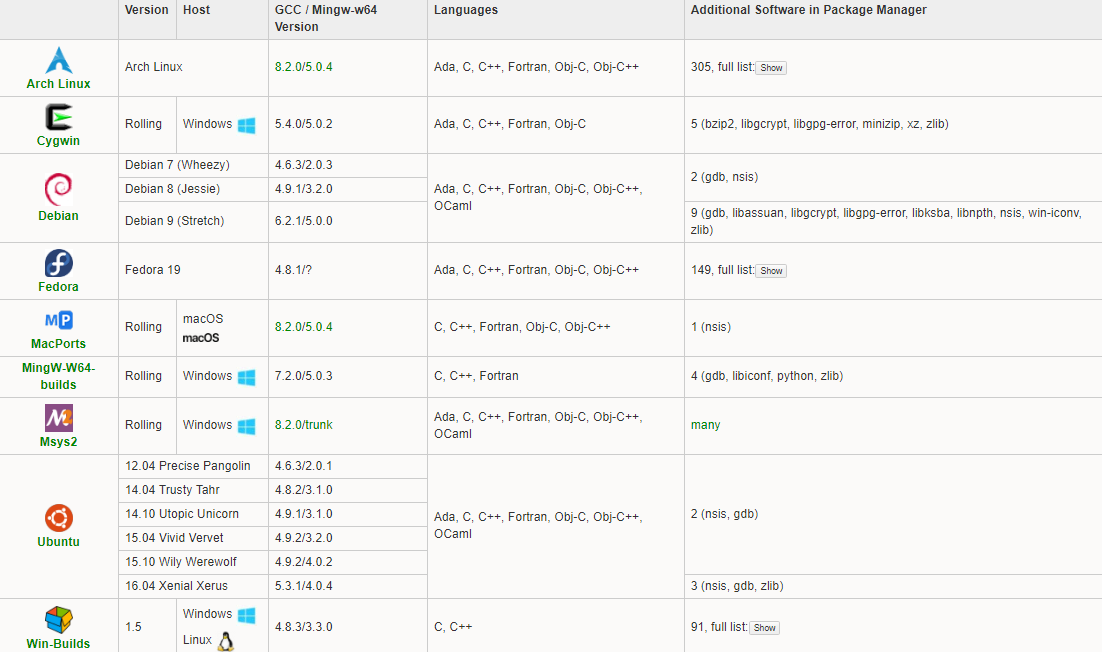
Task: Click the '1 (nsis)' cell
Action: (x=893, y=327)
